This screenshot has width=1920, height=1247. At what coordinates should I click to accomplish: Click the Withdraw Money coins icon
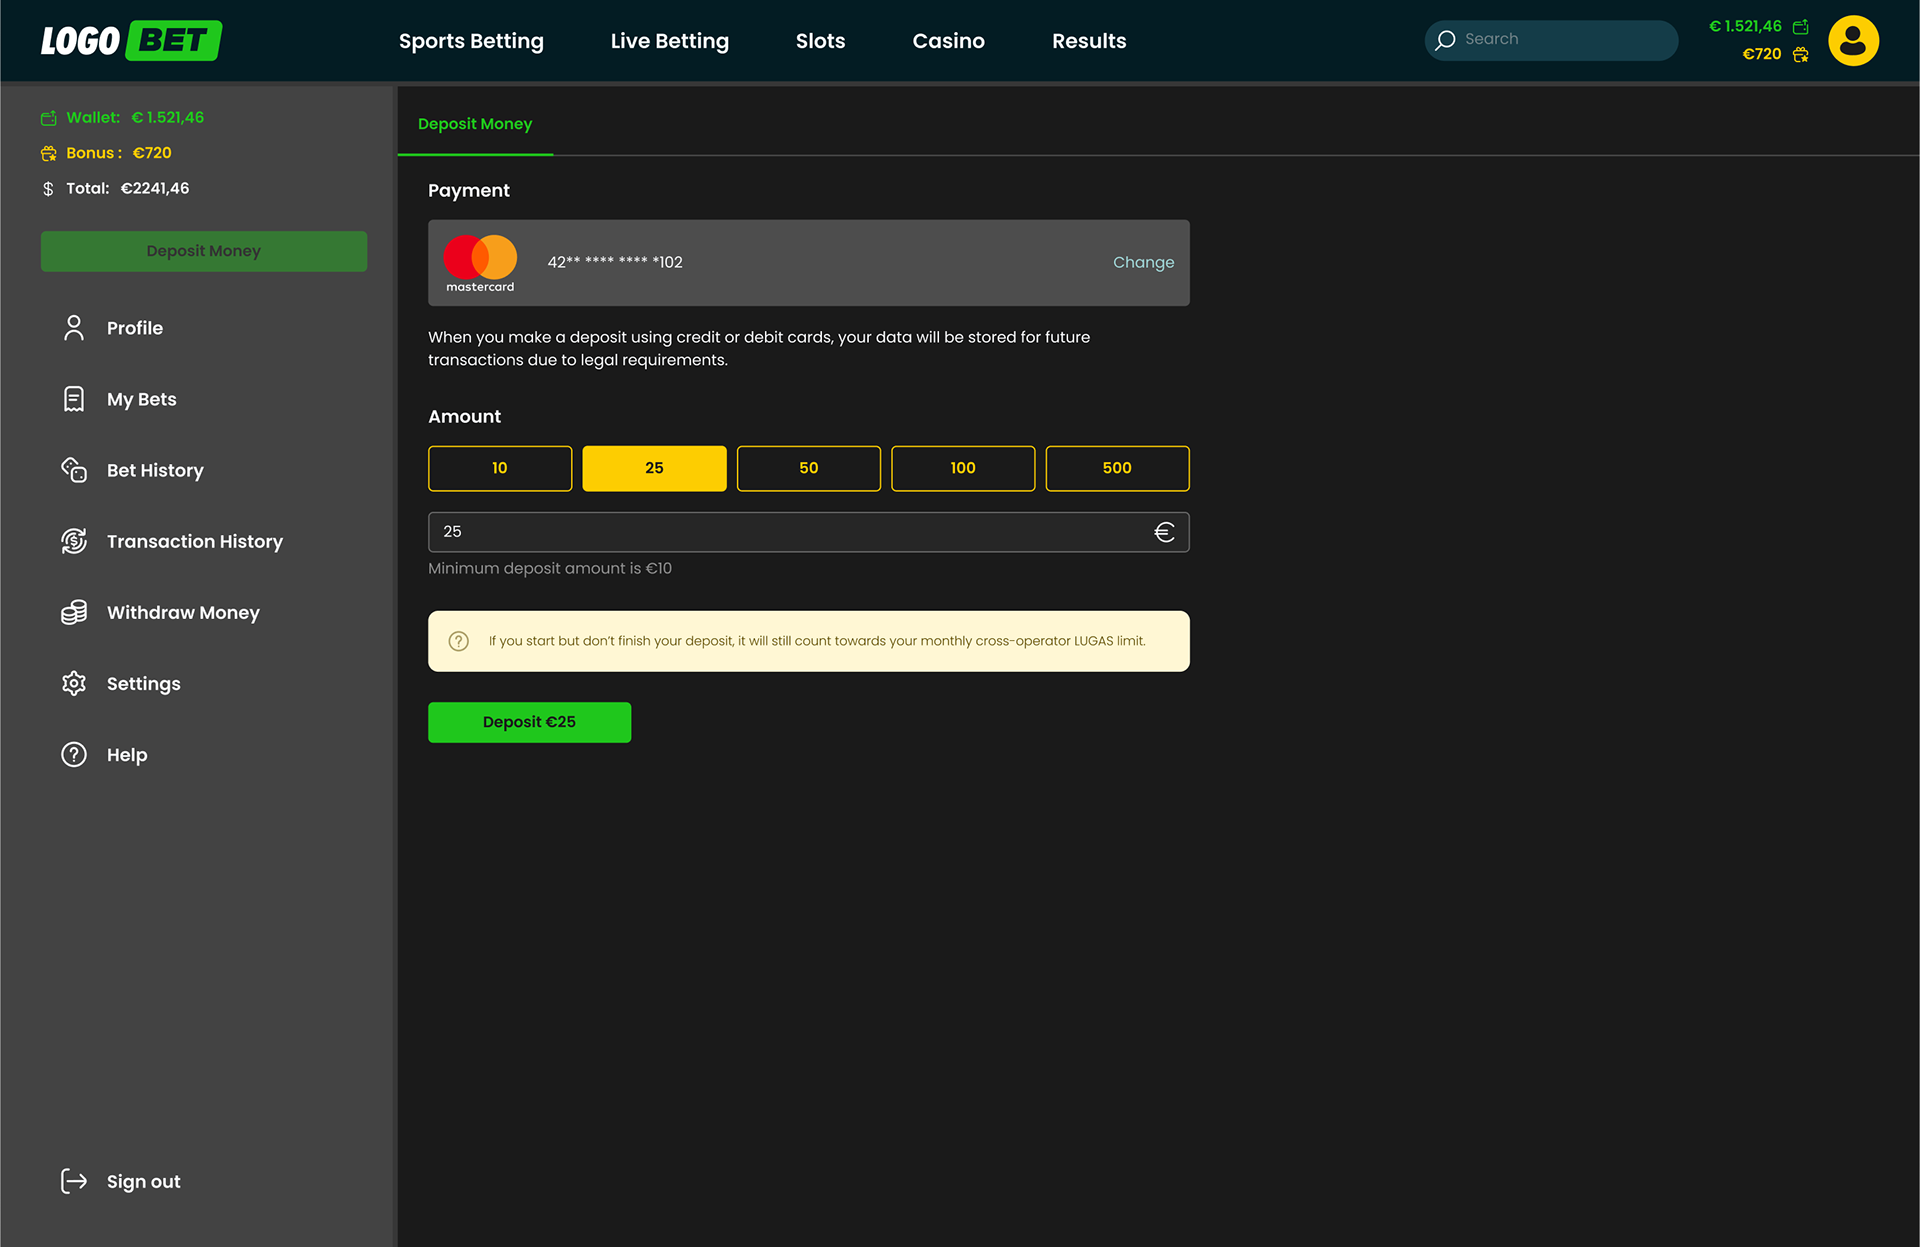tap(74, 612)
